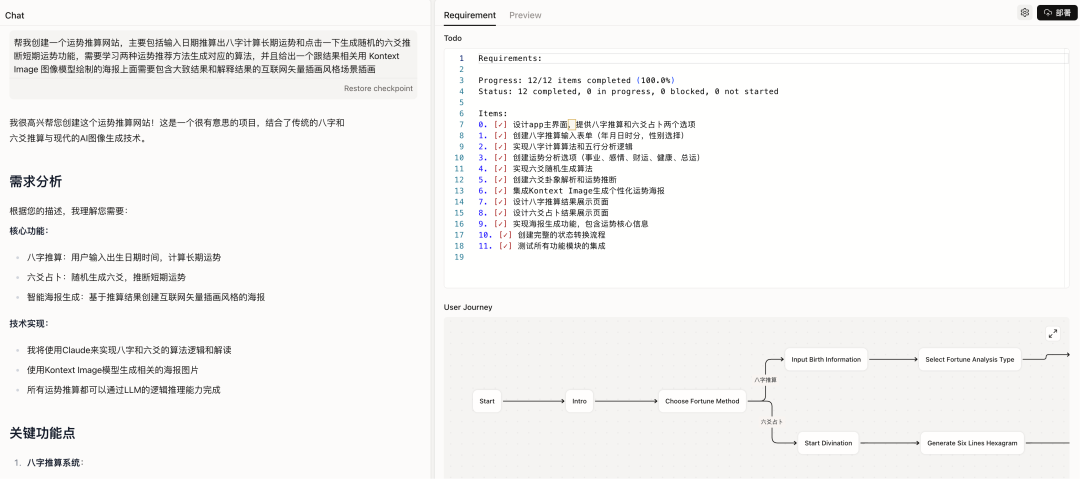Screen dimensions: 1080x479
Task: Click the Progress 12/12 items completed line
Action: click(577, 81)
